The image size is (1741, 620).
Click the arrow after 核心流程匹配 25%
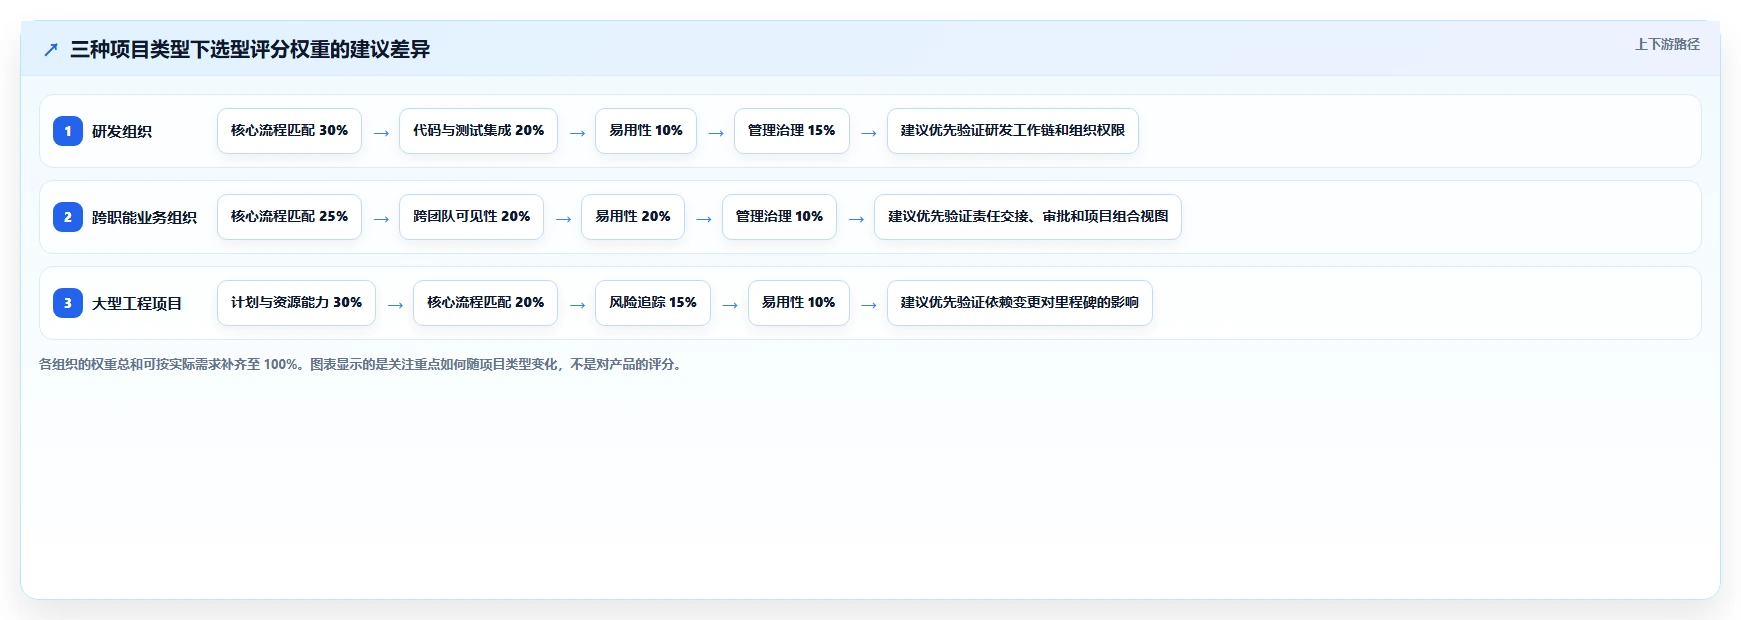point(381,219)
